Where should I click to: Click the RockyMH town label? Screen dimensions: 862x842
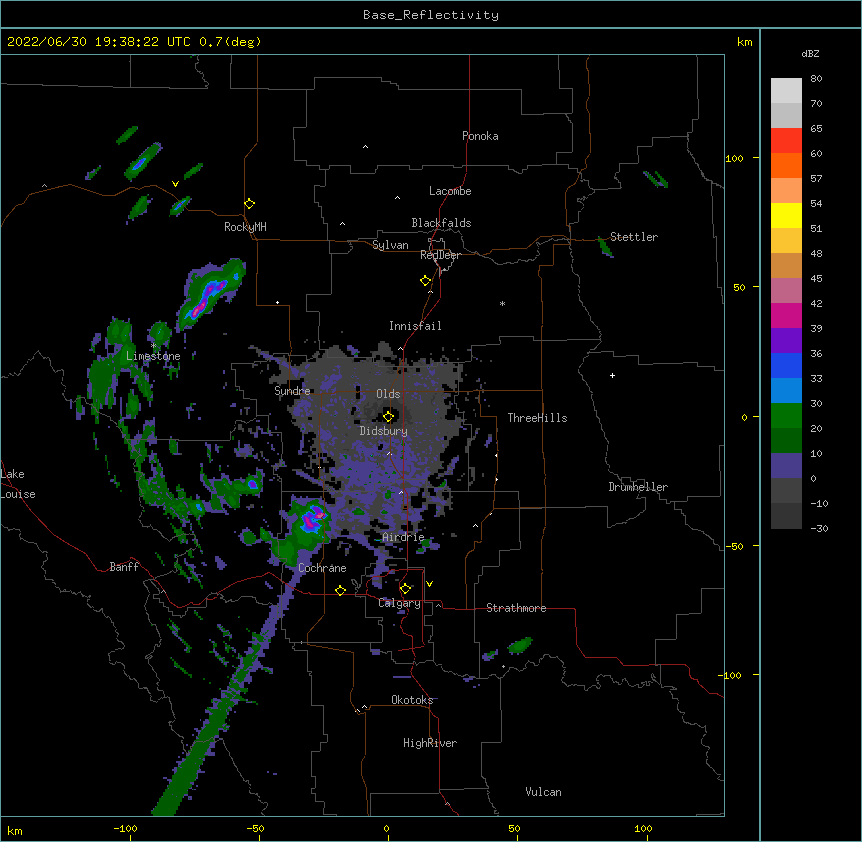(245, 227)
